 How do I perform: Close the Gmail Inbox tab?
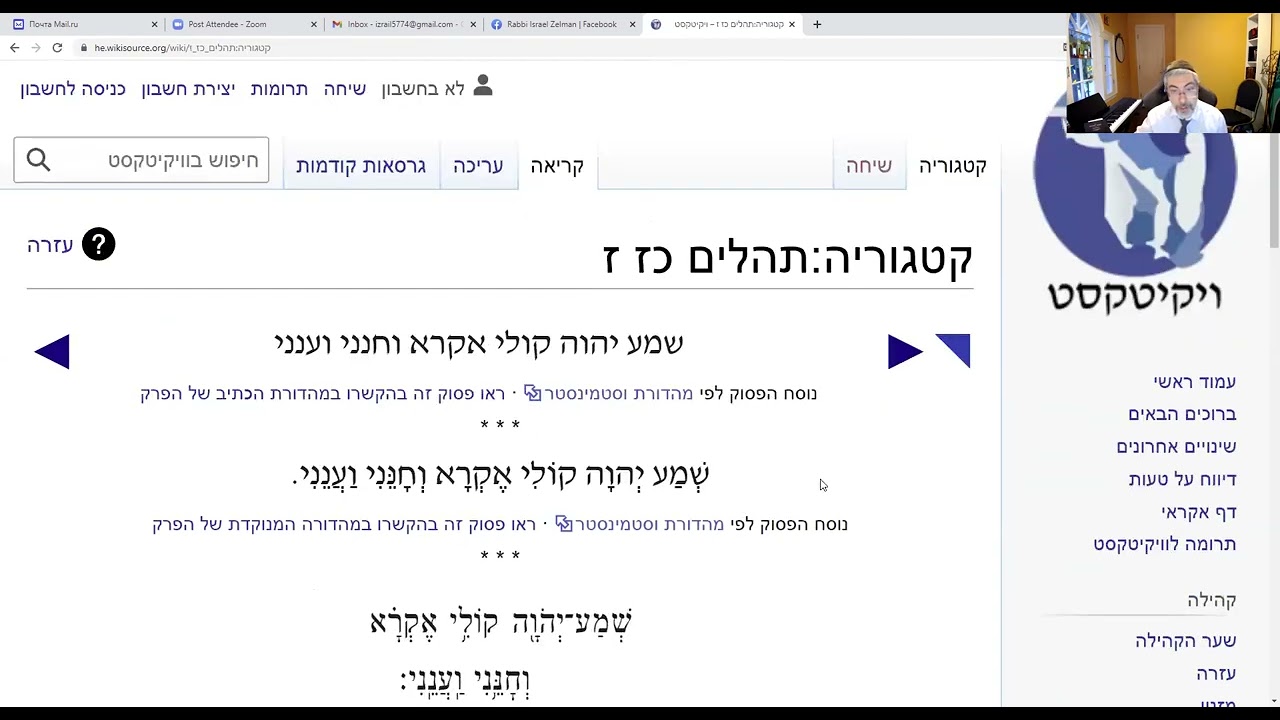point(473,24)
